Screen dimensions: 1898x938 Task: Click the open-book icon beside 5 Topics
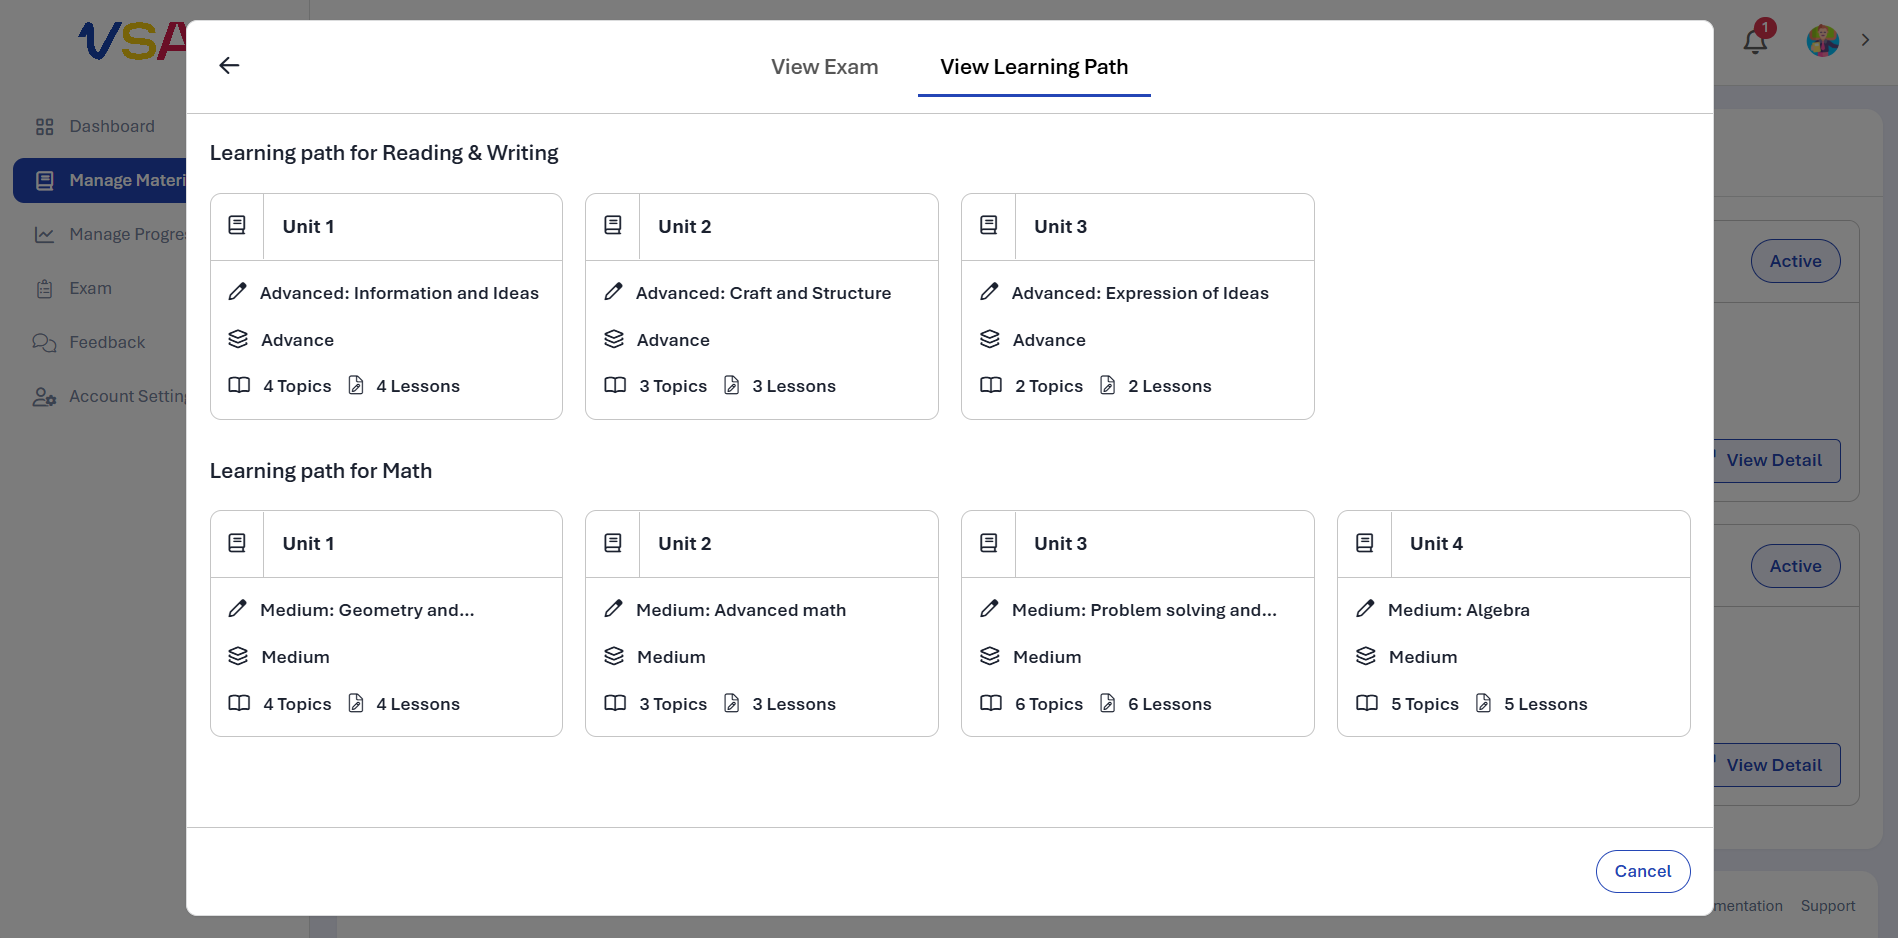click(x=1367, y=703)
